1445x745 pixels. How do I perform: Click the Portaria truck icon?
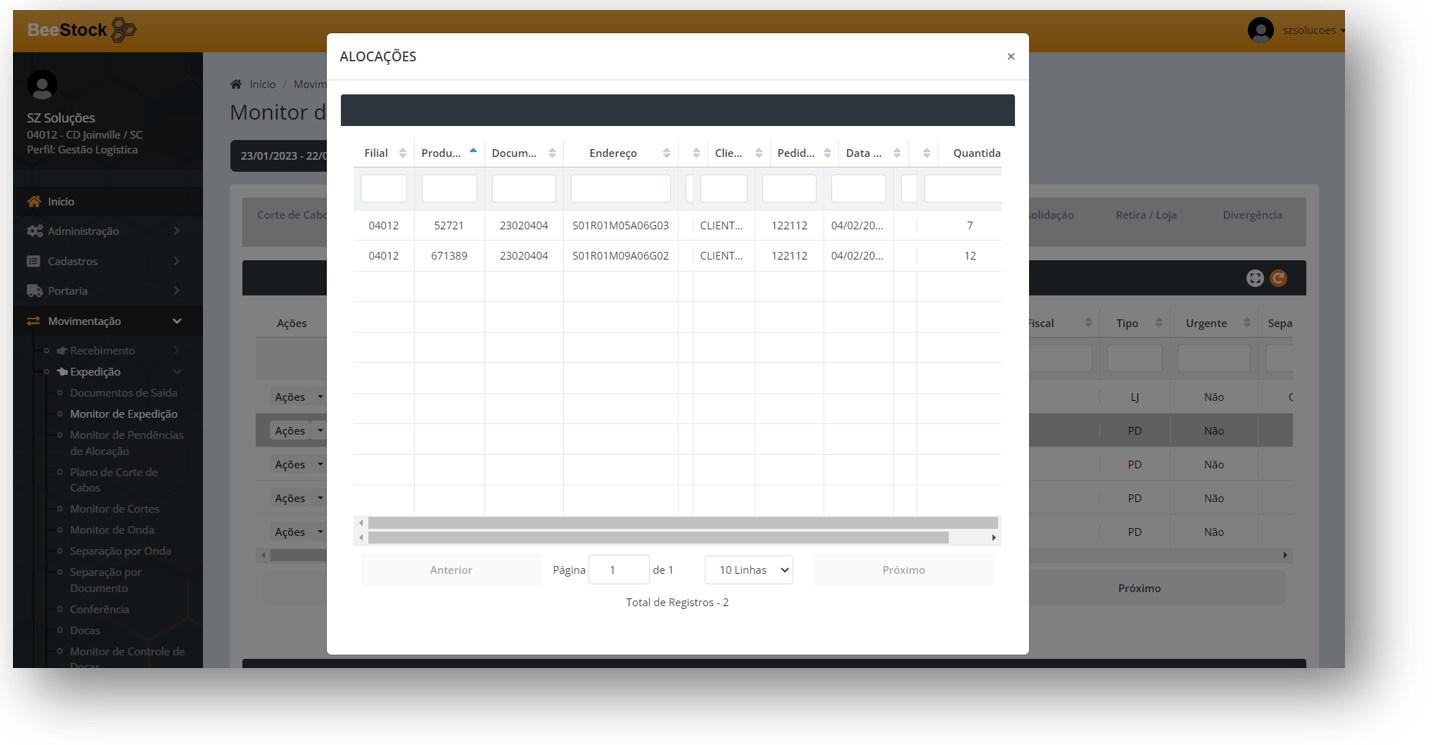click(34, 292)
